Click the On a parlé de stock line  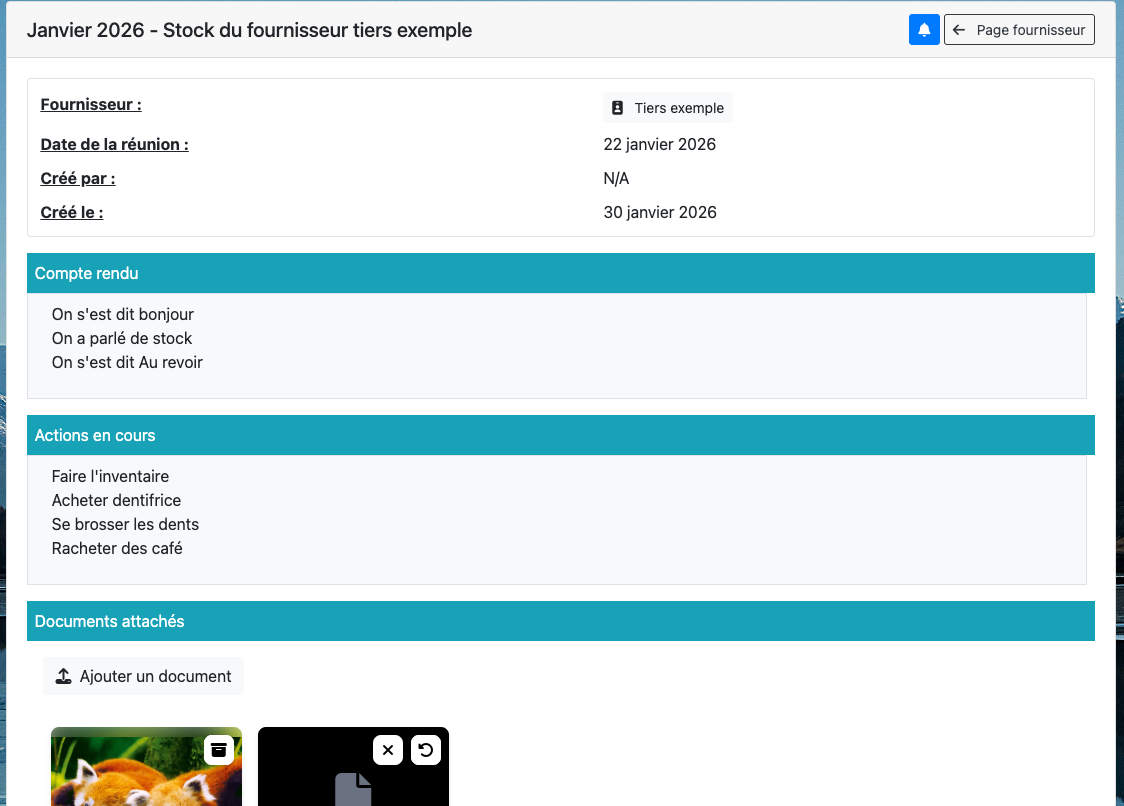tap(122, 338)
